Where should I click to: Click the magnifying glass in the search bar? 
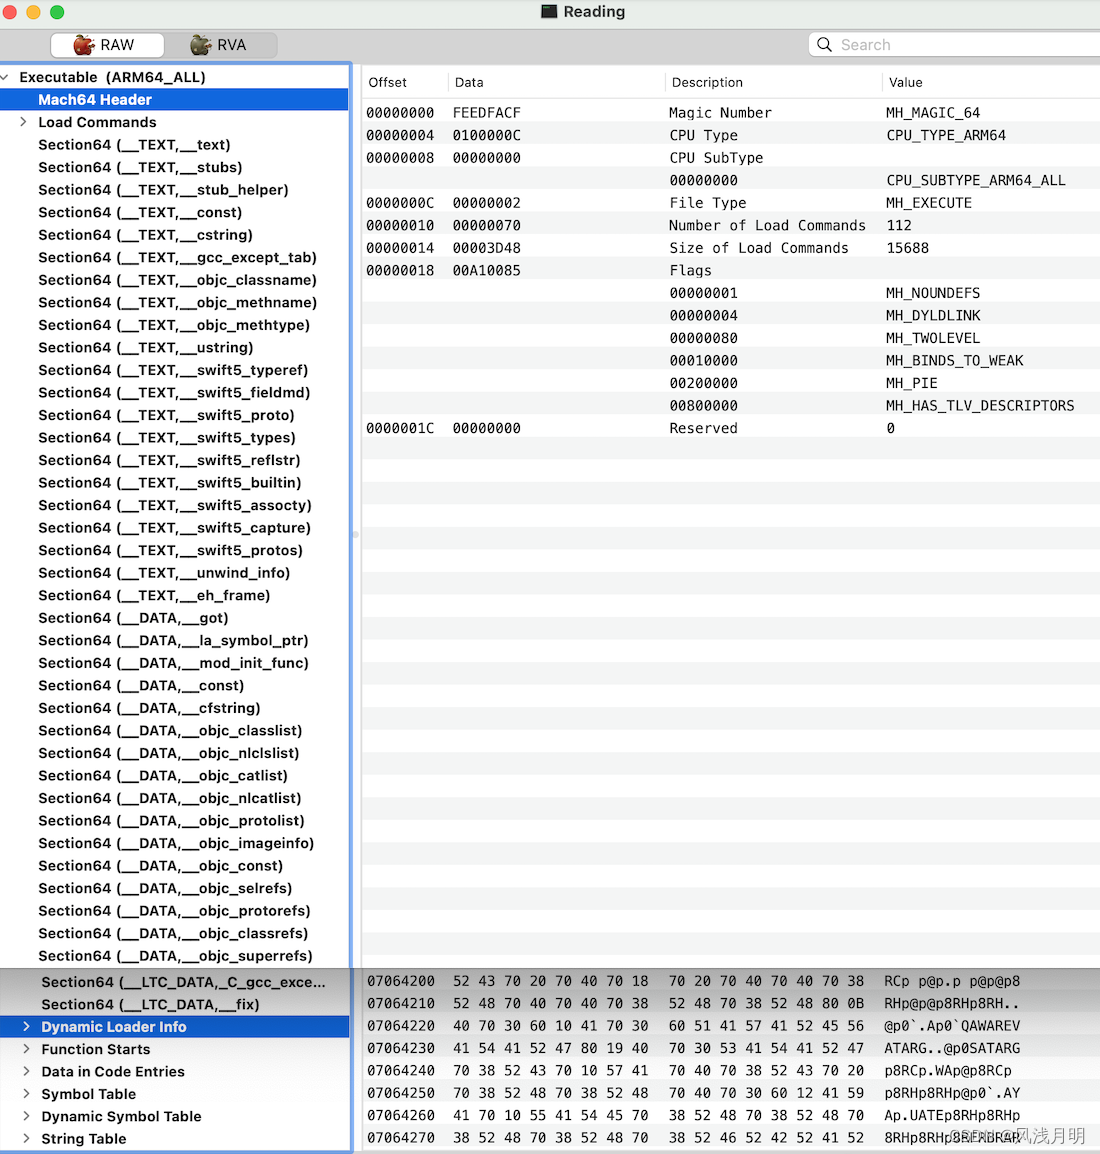pos(824,44)
